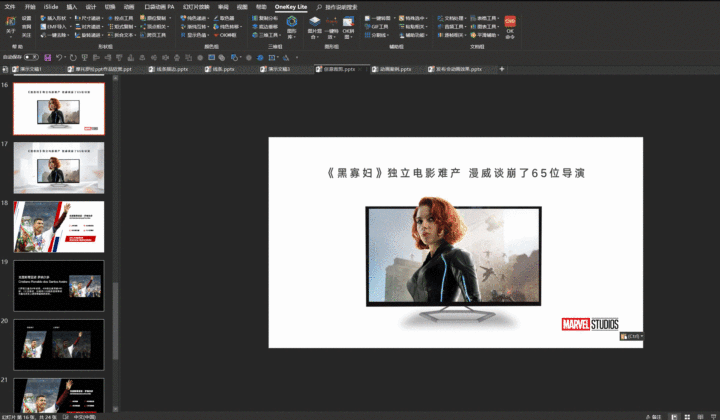
Task: Open the 拆合文本 split-merge text tool
Action: (x=121, y=35)
